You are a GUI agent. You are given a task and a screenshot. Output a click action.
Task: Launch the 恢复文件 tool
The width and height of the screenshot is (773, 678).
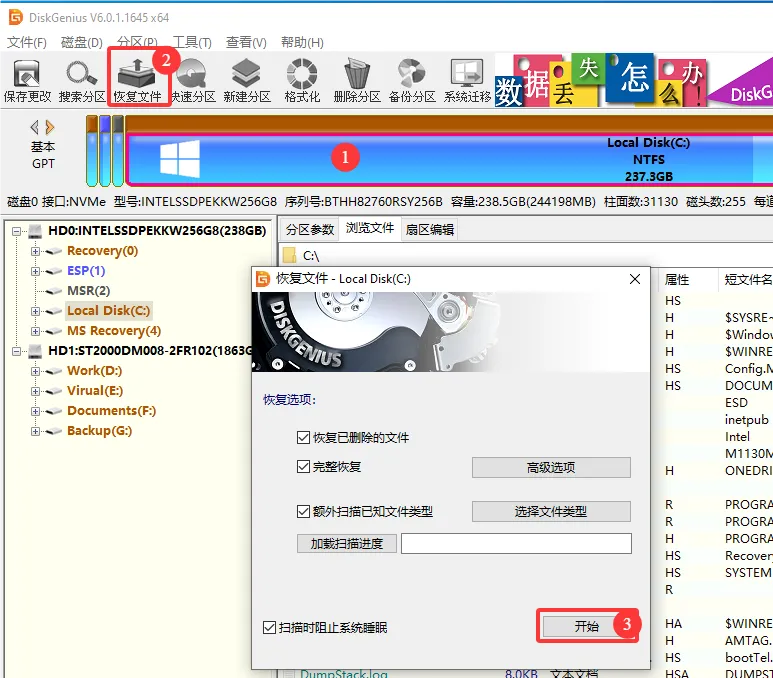point(137,81)
